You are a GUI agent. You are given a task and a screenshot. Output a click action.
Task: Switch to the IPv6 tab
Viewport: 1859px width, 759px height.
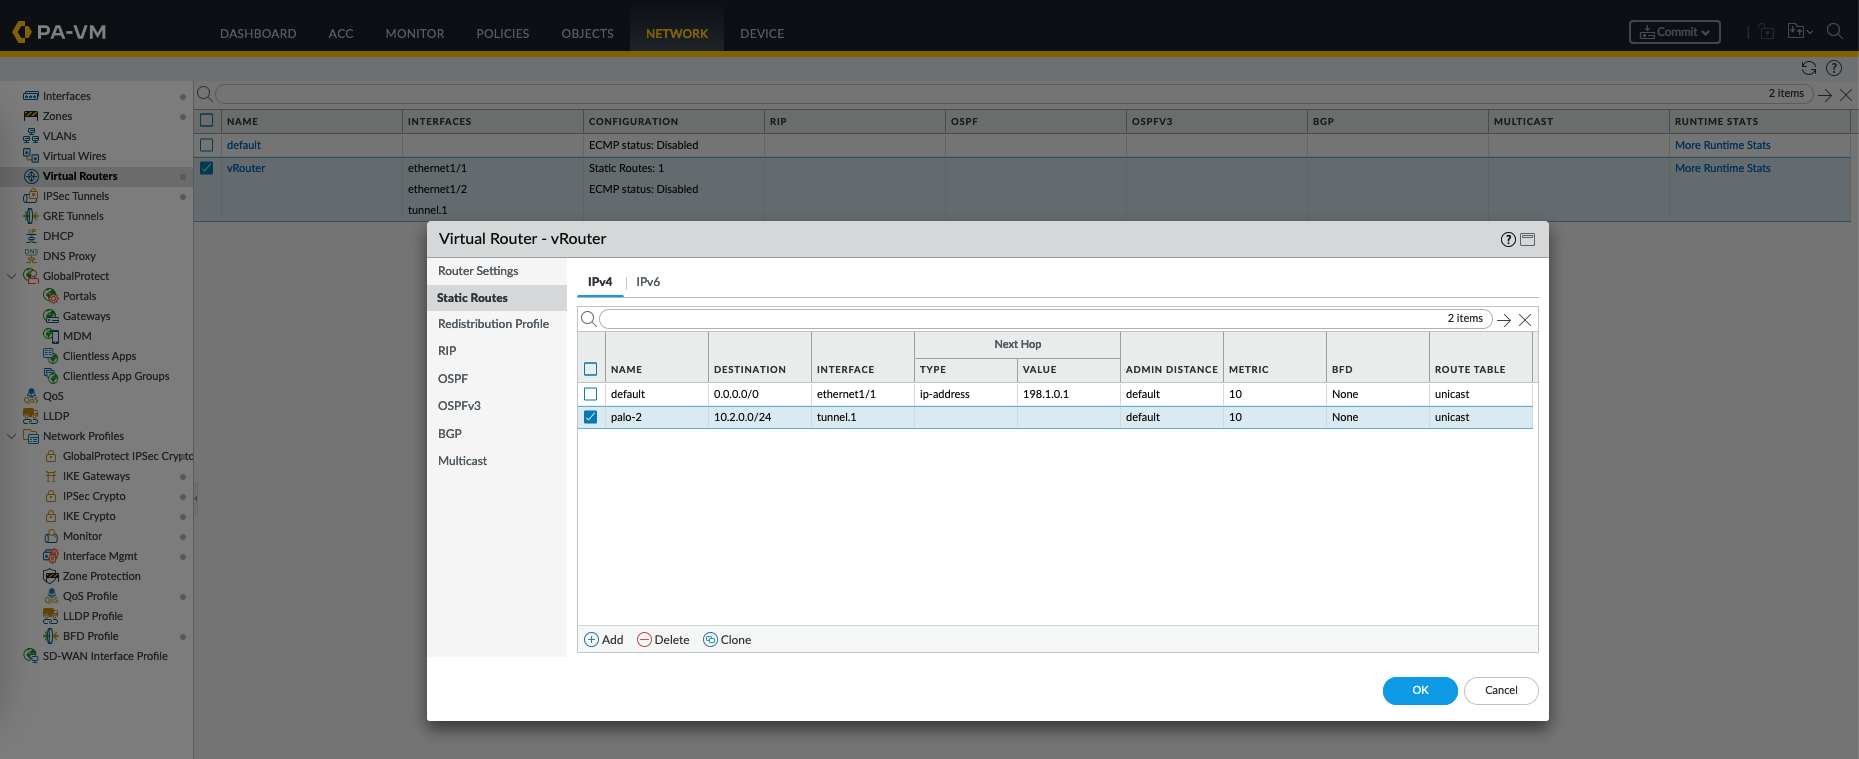pos(648,282)
